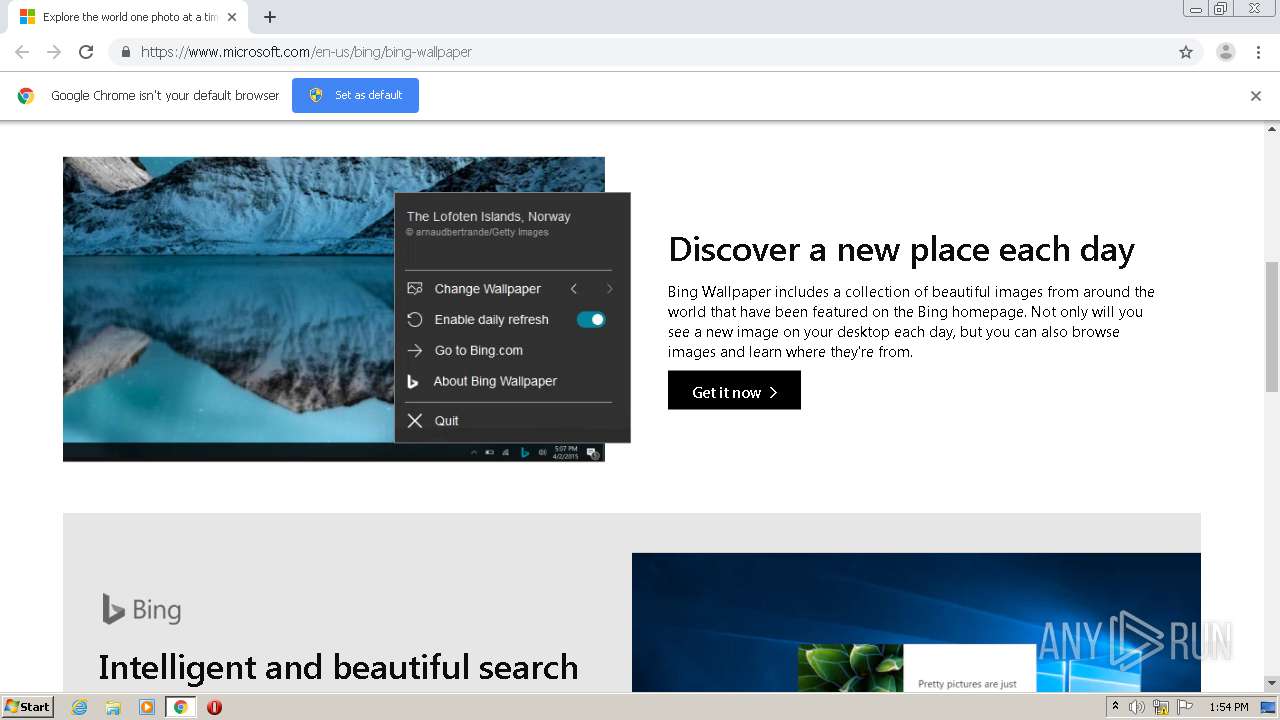The height and width of the screenshot is (720, 1280).
Task: Click the red Opera taskbar icon
Action: [214, 707]
